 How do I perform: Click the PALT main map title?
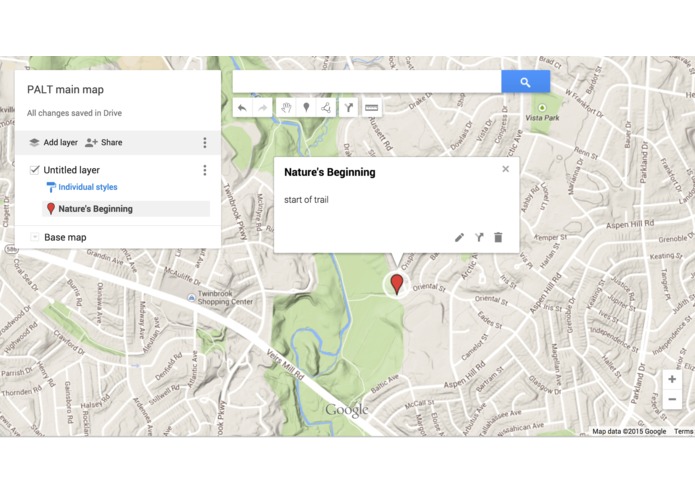[66, 89]
